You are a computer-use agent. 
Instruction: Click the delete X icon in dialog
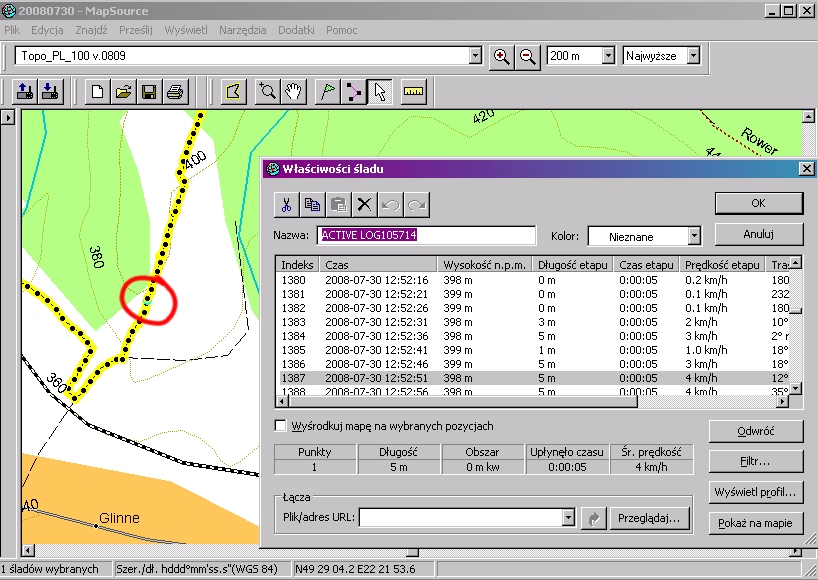(x=365, y=204)
